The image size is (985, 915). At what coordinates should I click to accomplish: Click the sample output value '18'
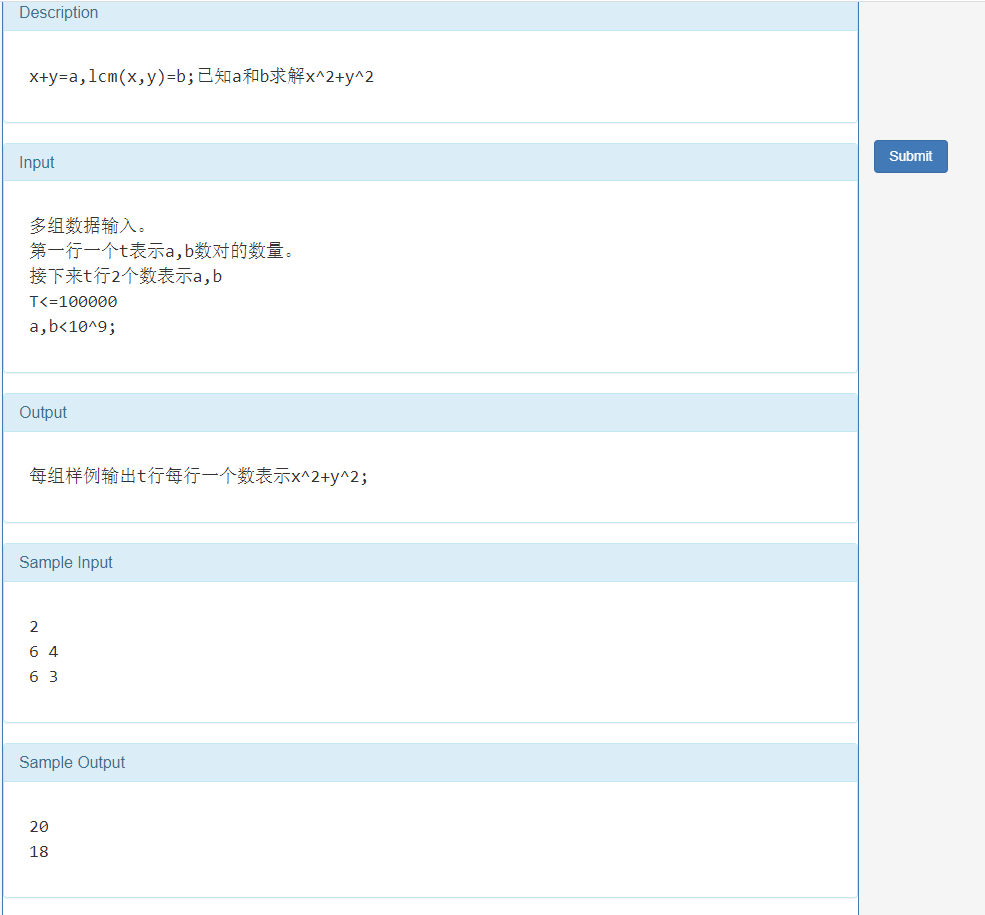38,851
